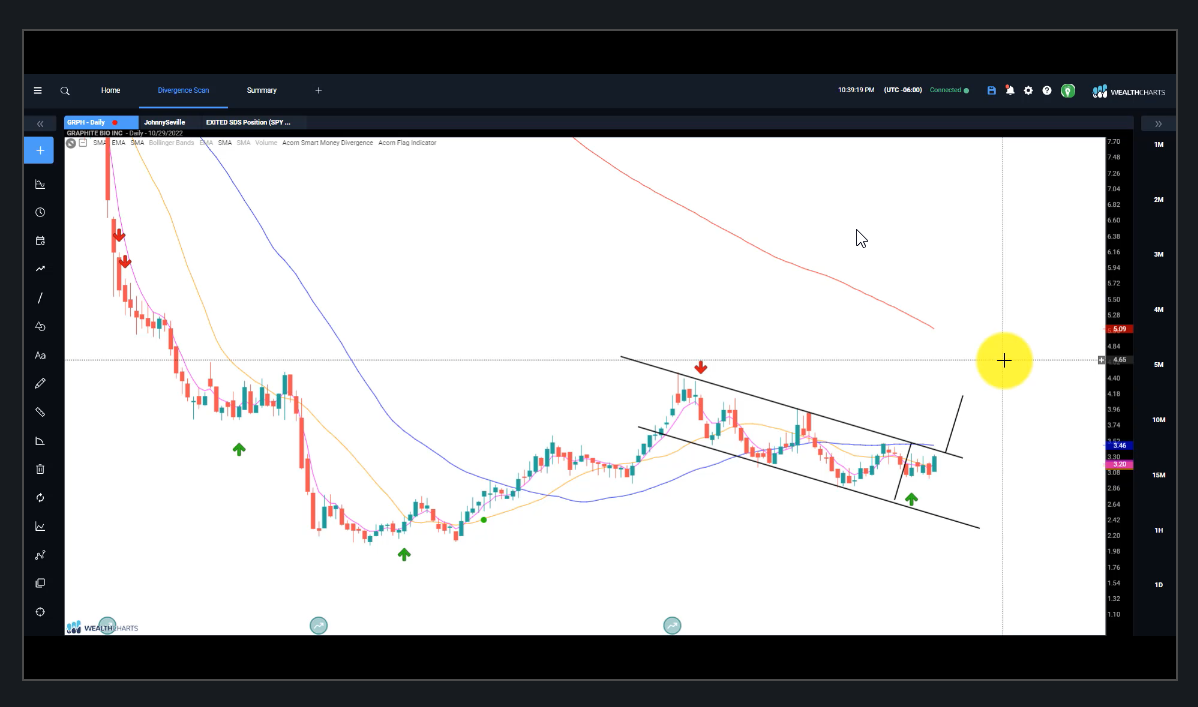Set timeframe to 5M
This screenshot has width=1198, height=707.
[1158, 365]
